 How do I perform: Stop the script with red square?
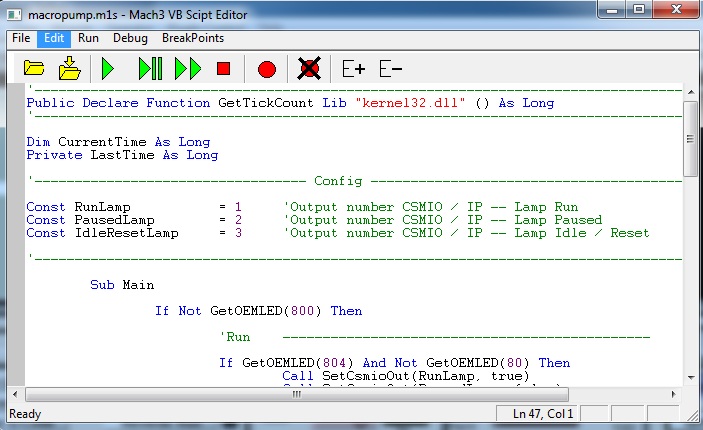(x=224, y=69)
